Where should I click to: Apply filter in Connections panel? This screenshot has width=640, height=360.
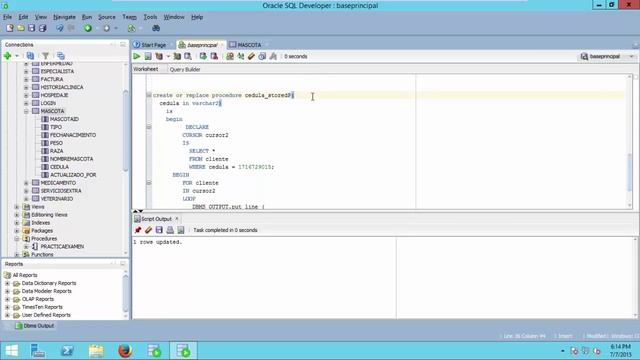[45, 56]
